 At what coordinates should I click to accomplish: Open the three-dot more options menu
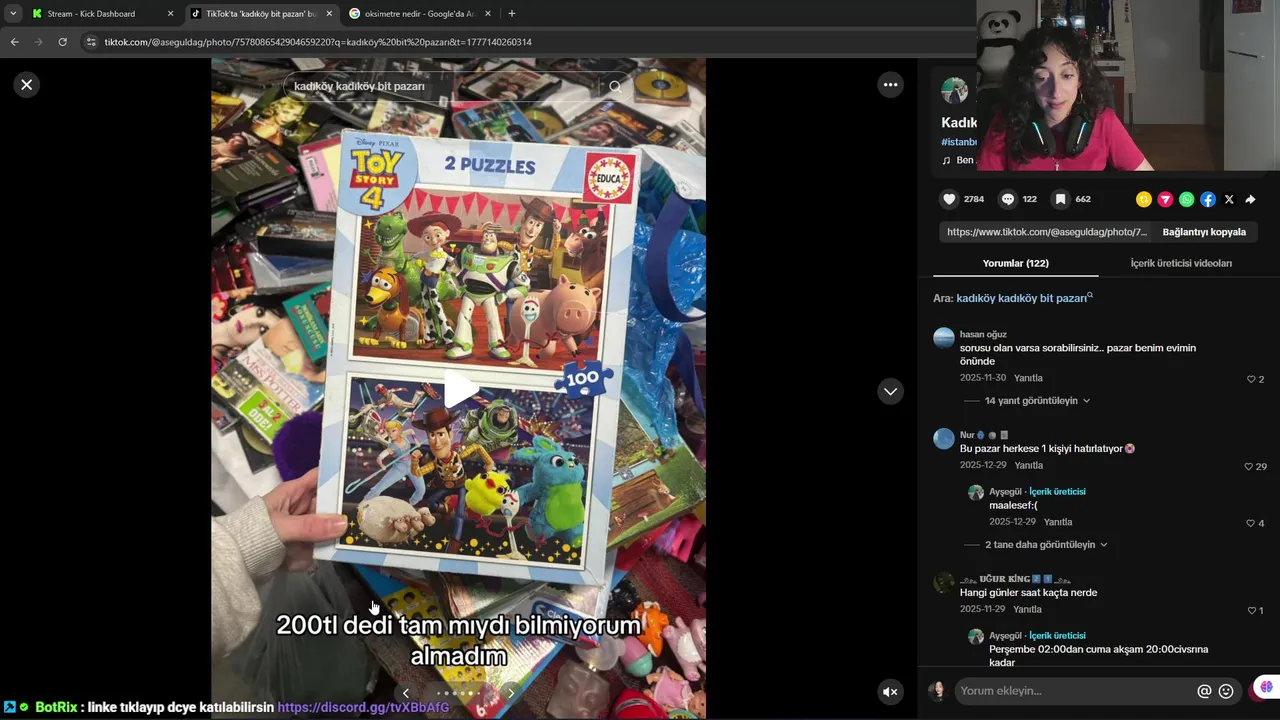tap(890, 85)
